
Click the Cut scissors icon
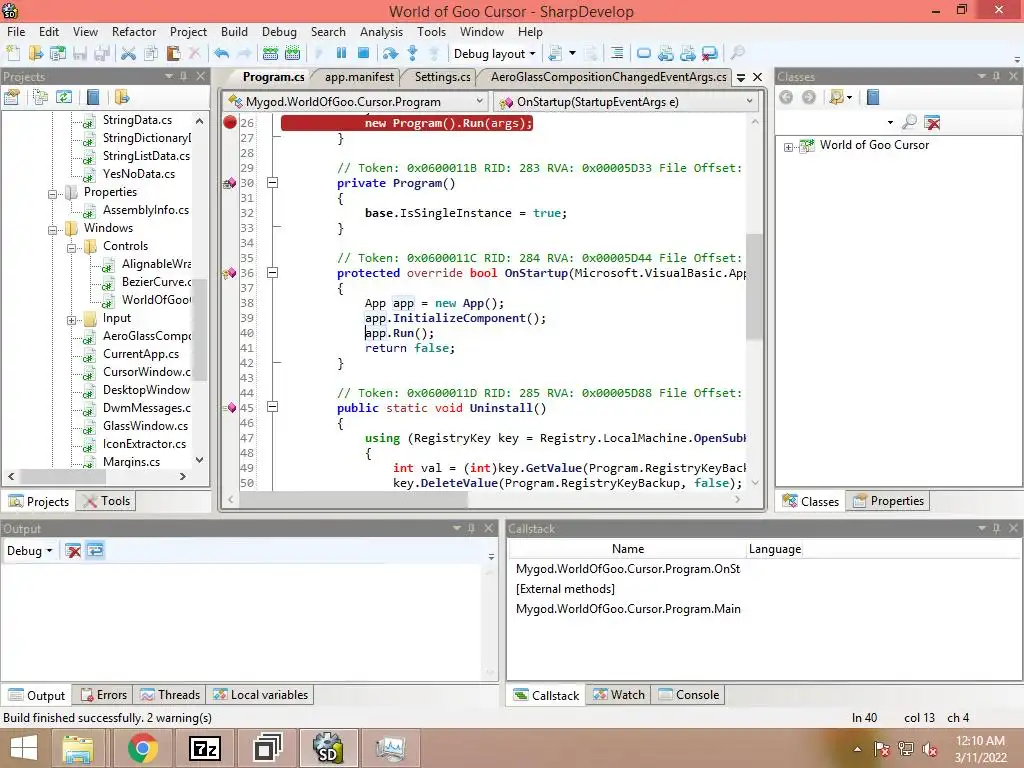coord(129,54)
